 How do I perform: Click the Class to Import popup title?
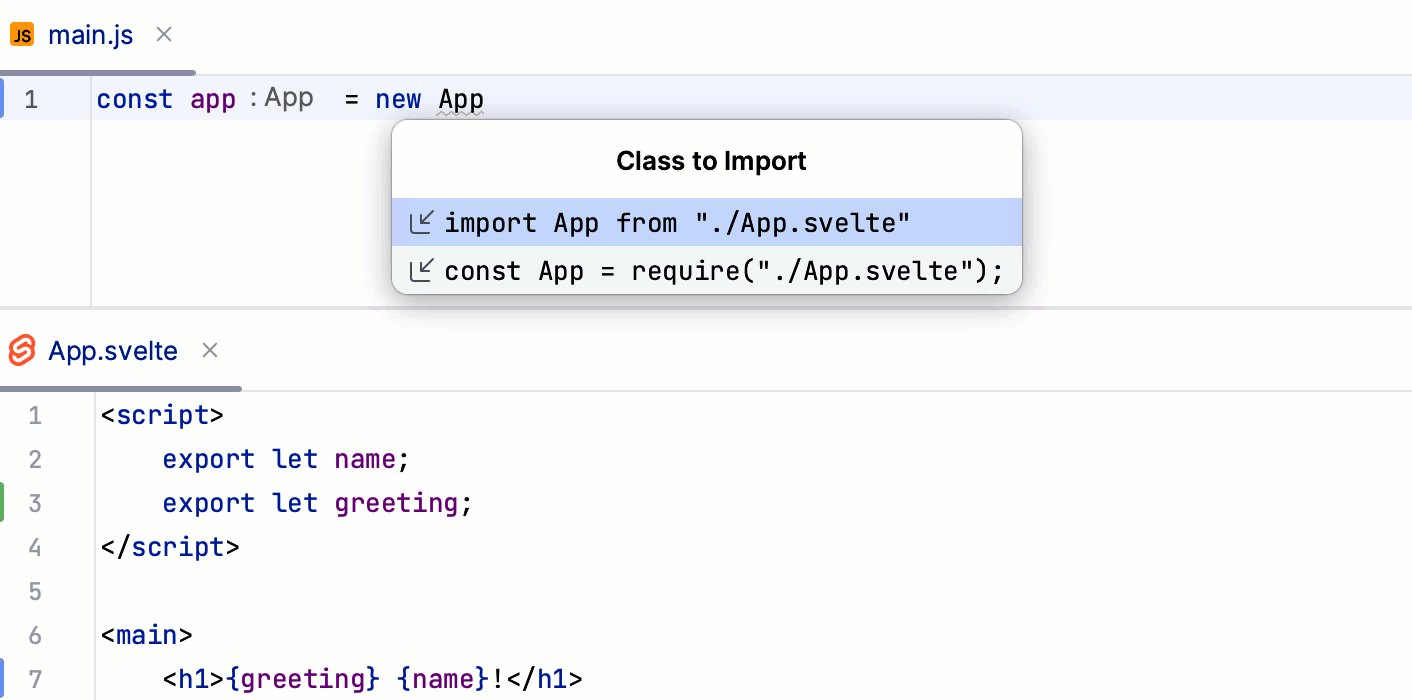[710, 160]
